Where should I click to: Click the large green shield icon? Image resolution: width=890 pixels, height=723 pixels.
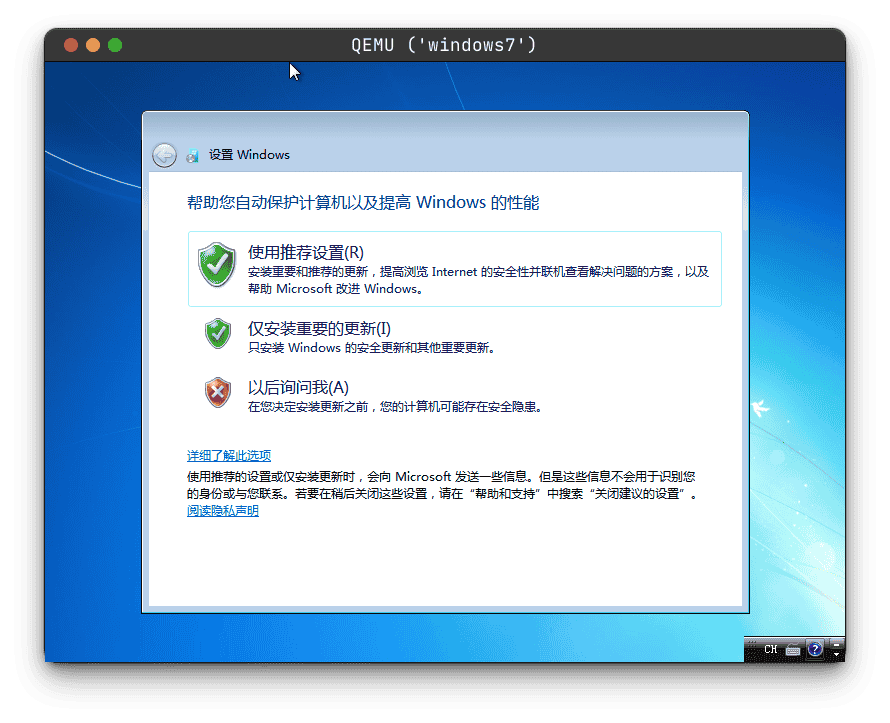click(x=217, y=264)
